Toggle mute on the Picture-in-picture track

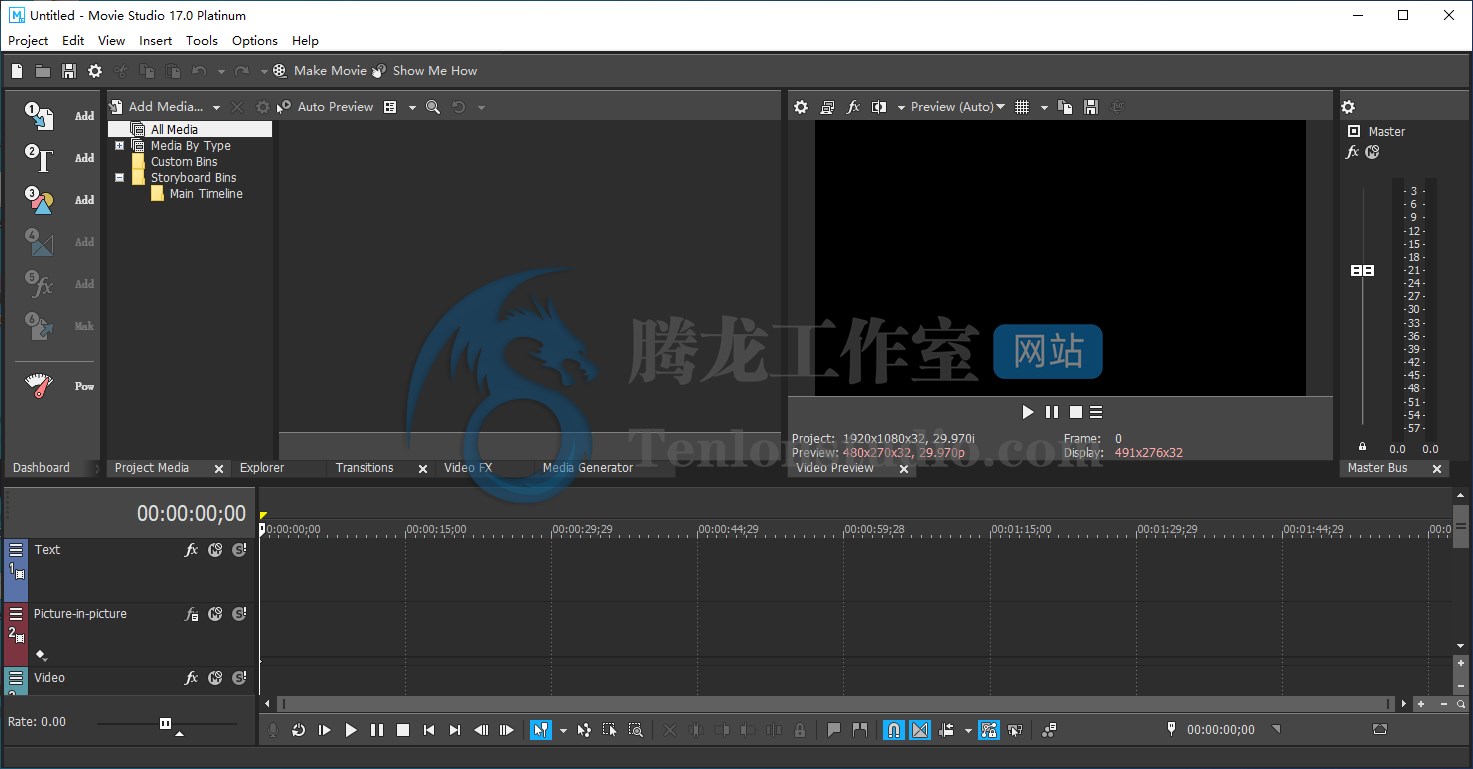[215, 614]
